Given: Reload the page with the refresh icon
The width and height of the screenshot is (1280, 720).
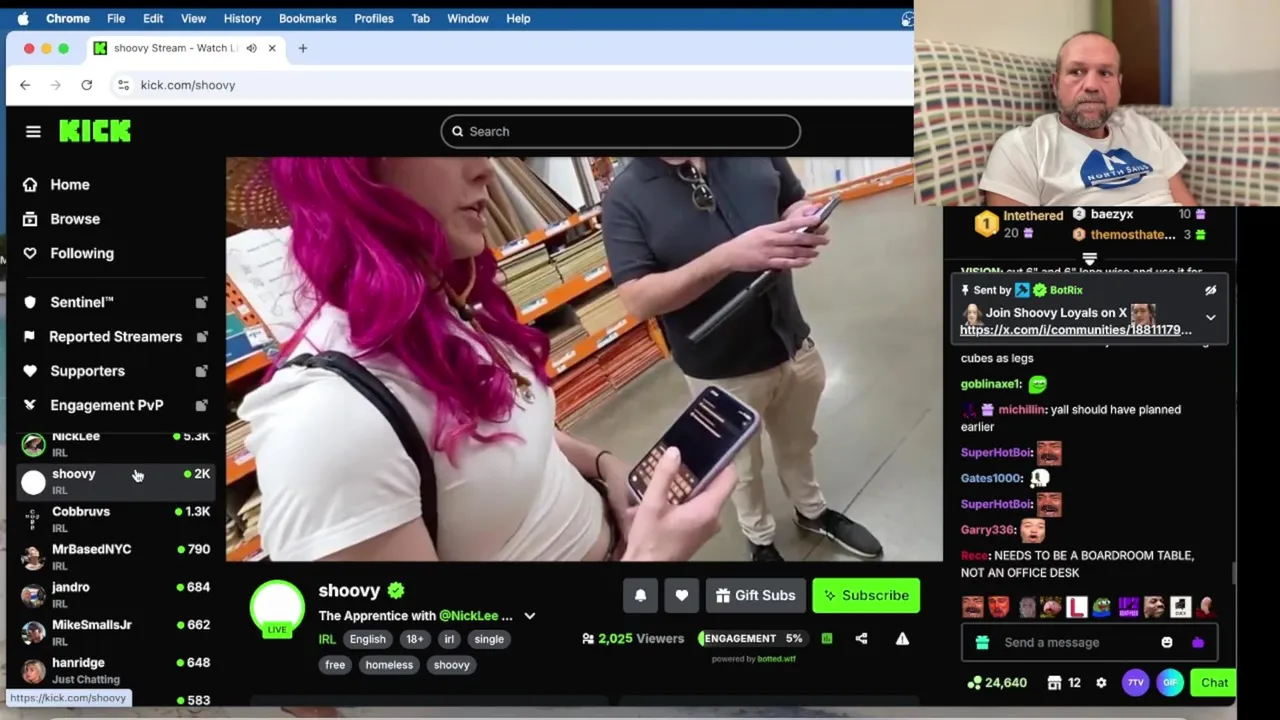Looking at the screenshot, I should tap(87, 85).
